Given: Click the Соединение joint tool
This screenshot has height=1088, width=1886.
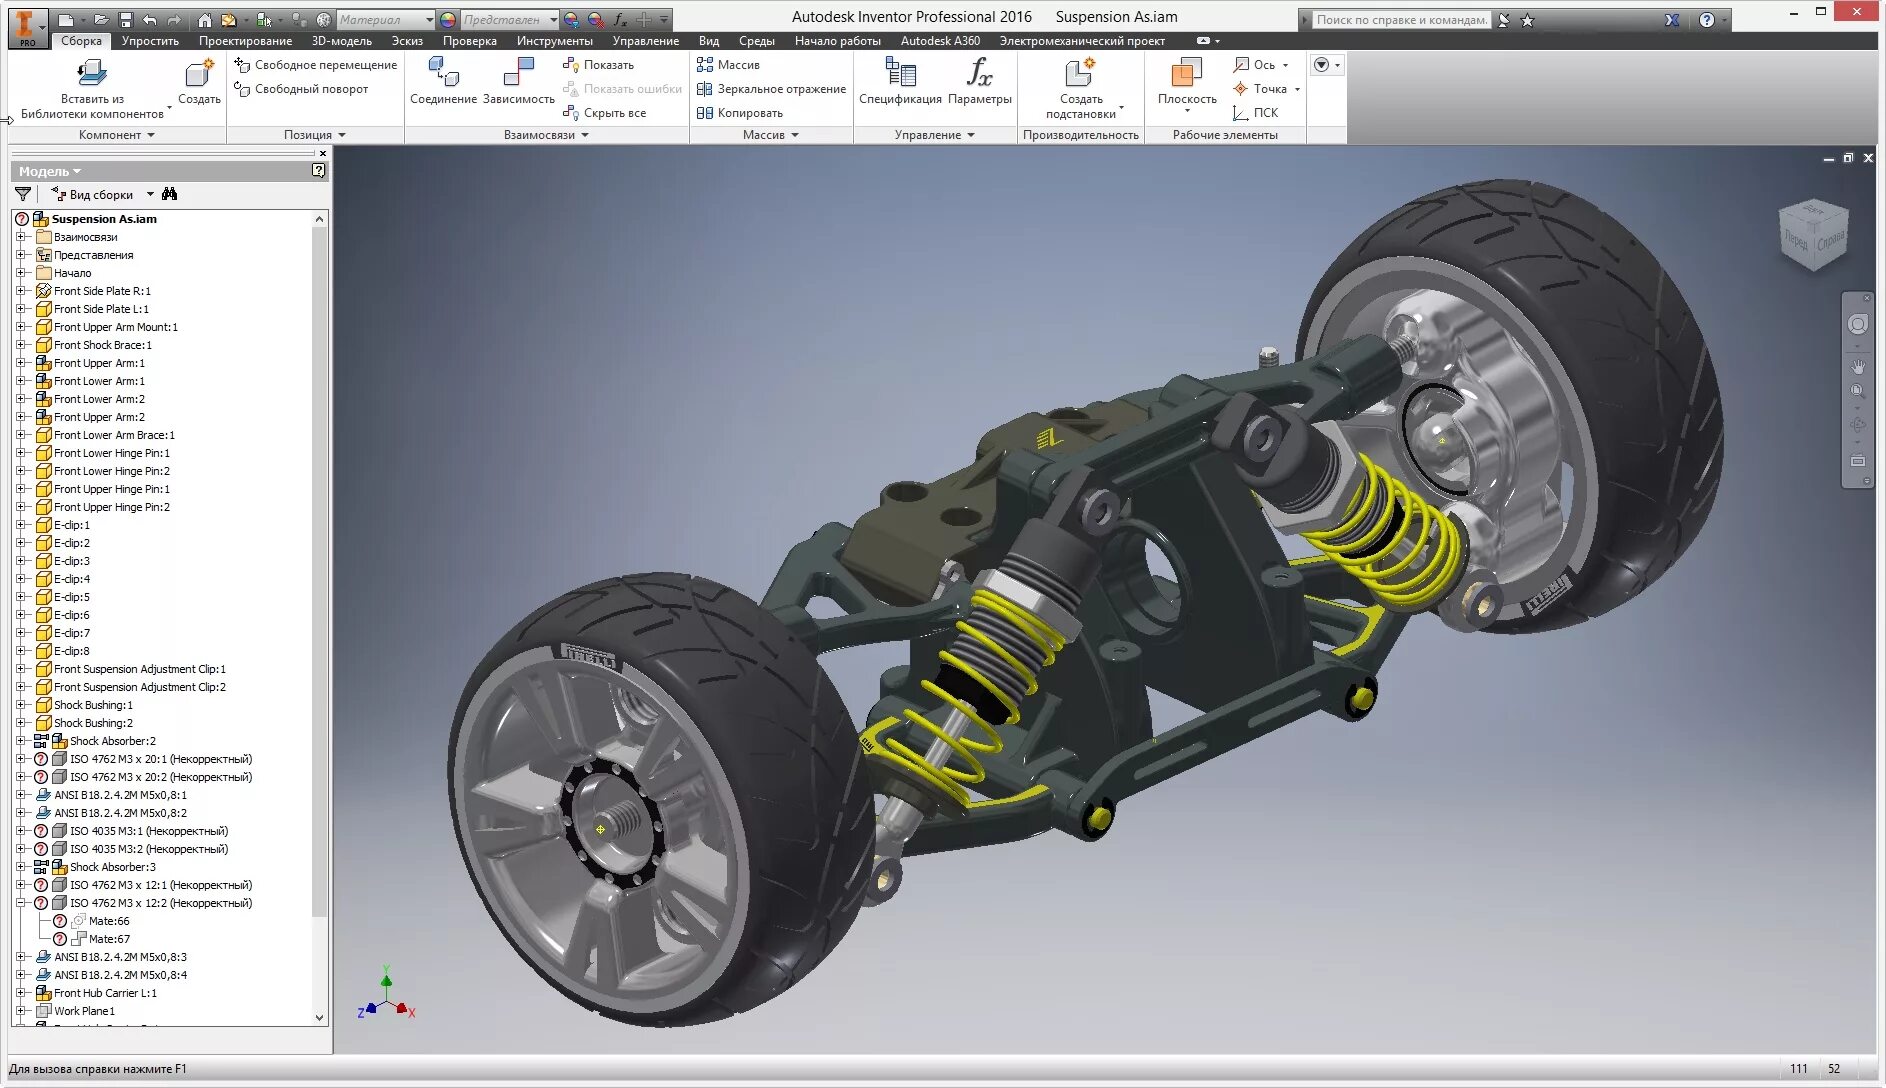Looking at the screenshot, I should [x=443, y=82].
